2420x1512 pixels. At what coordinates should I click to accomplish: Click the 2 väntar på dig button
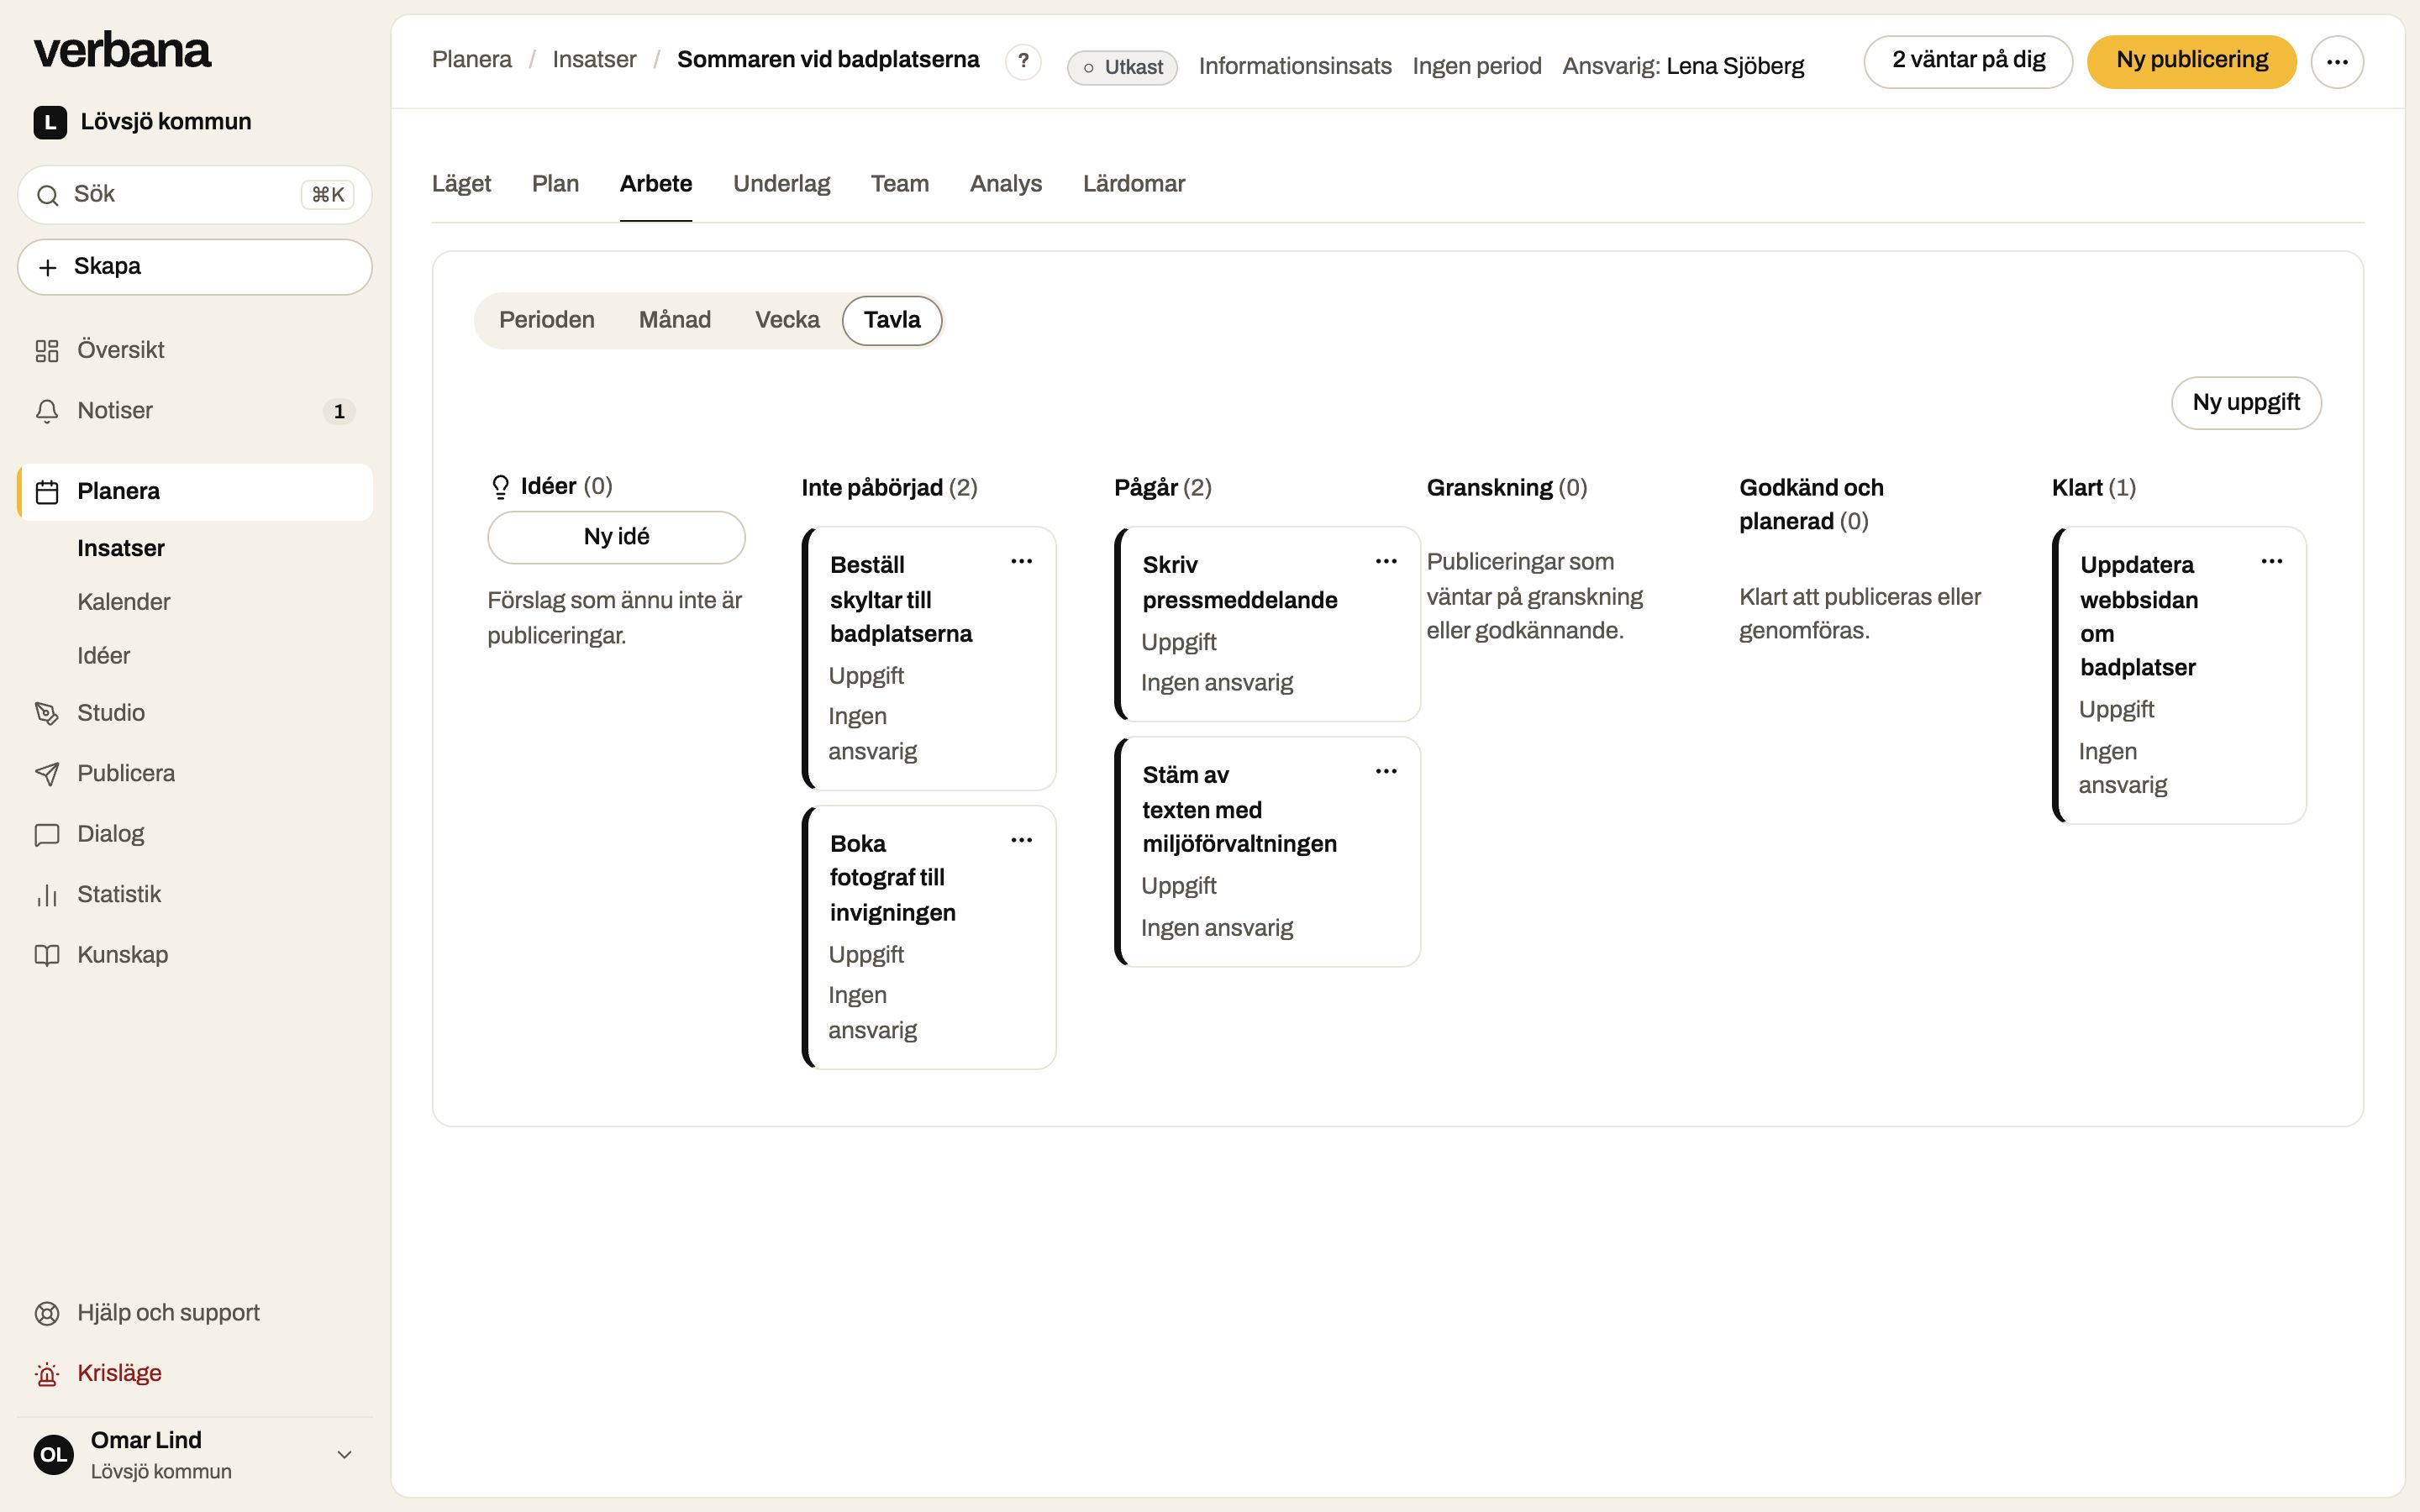coord(1967,62)
